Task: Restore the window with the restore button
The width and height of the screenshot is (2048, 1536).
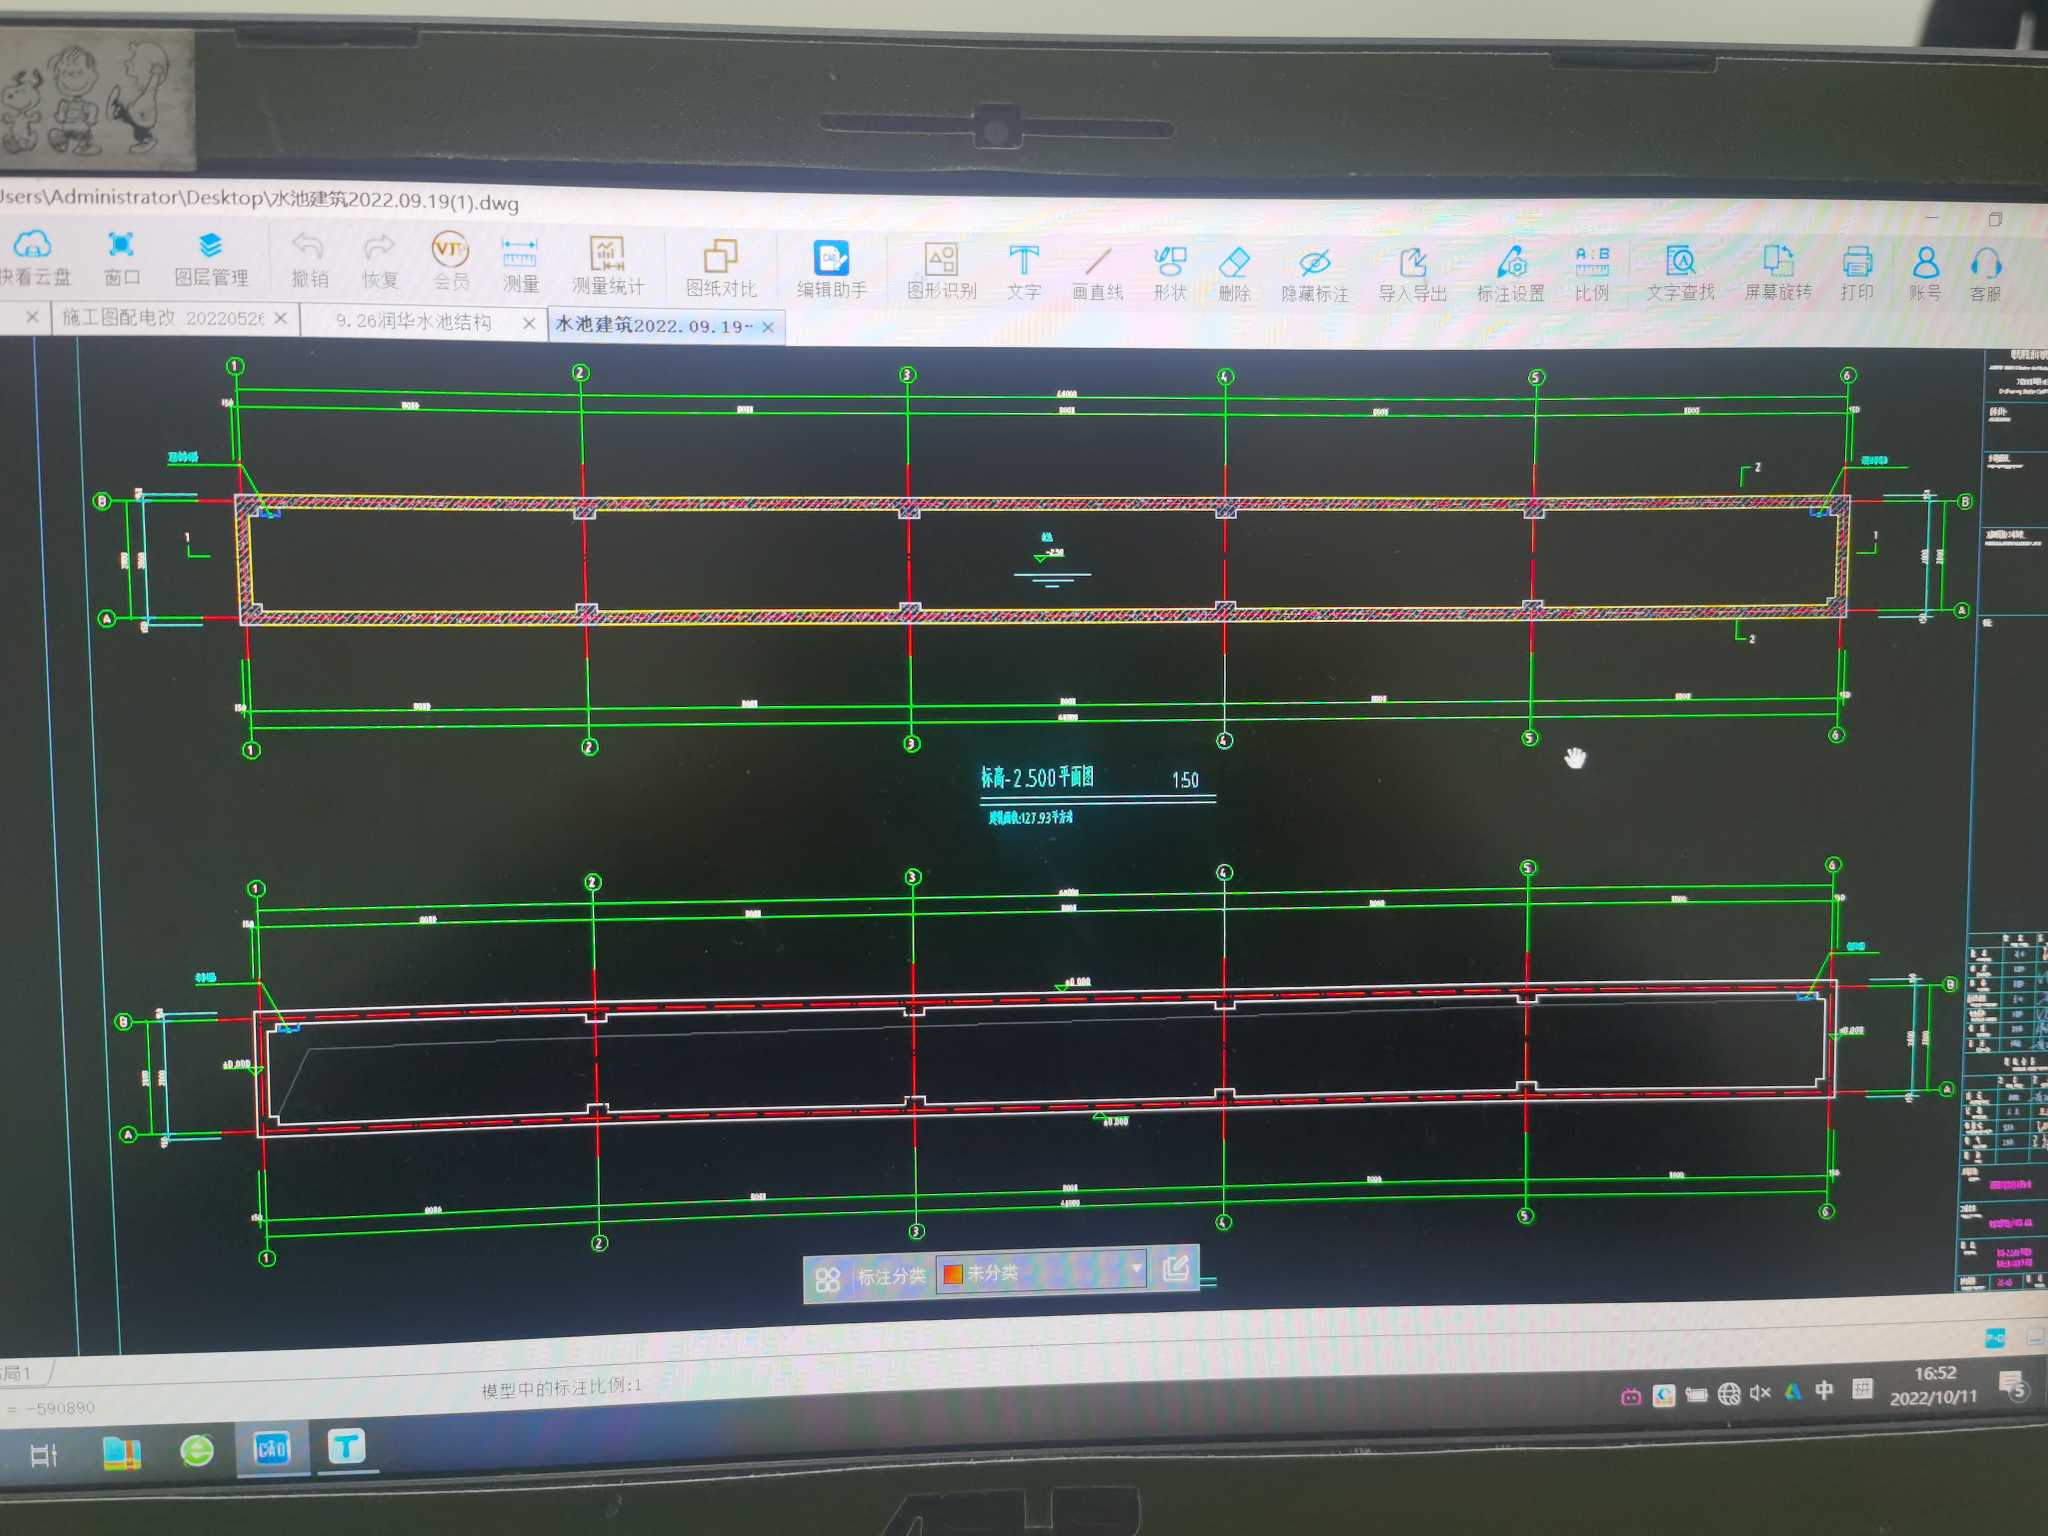Action: [1995, 219]
